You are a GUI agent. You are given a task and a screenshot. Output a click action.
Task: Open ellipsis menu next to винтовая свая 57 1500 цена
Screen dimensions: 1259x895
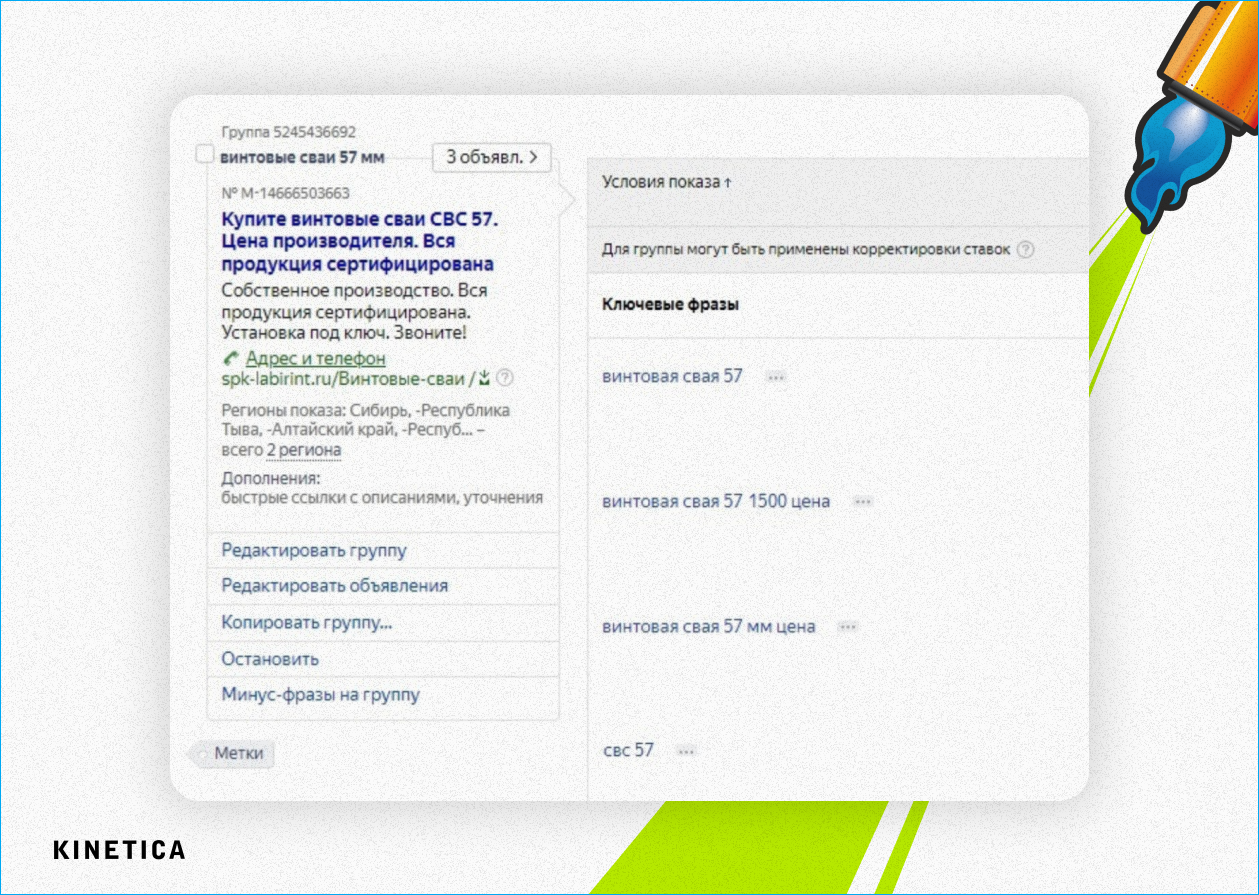point(863,502)
